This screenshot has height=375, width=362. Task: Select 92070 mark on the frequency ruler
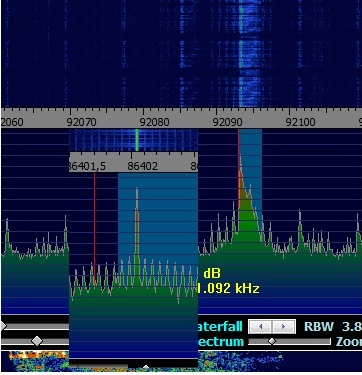[81, 122]
